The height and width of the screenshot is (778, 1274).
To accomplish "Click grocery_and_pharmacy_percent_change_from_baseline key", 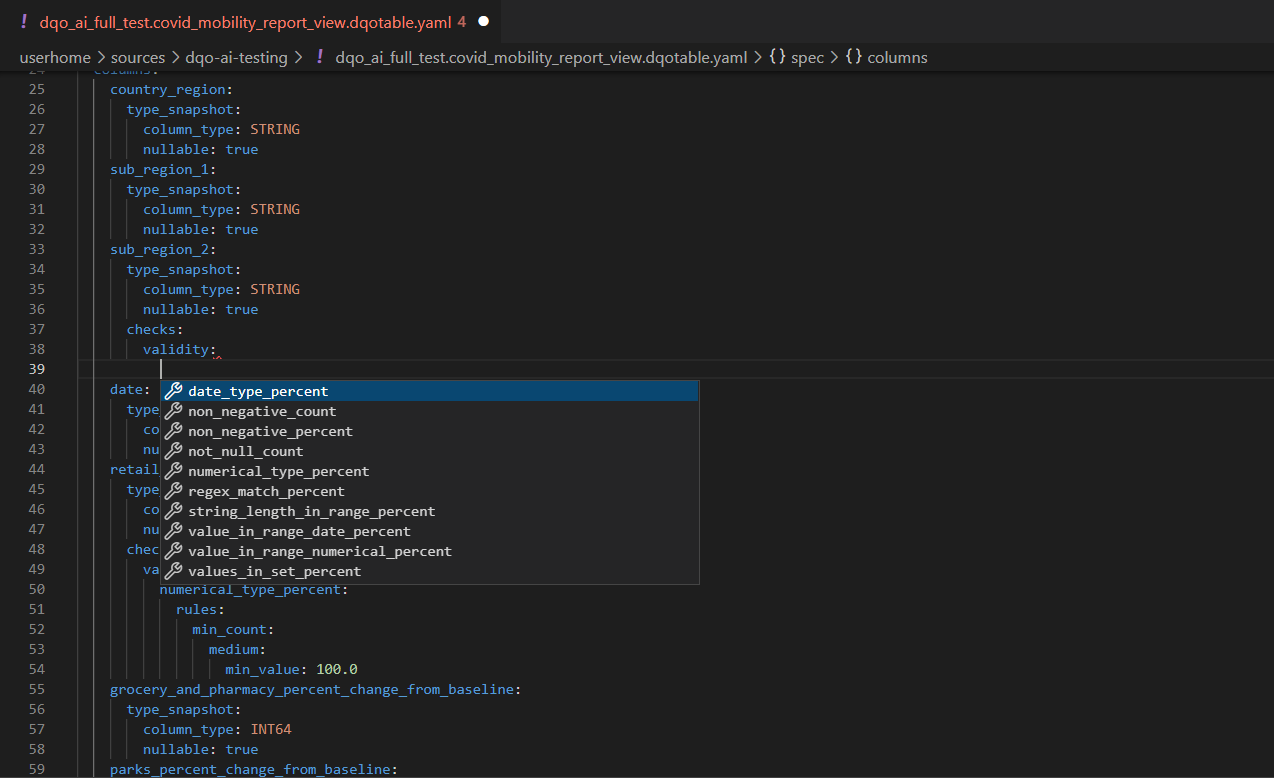I will click(311, 689).
